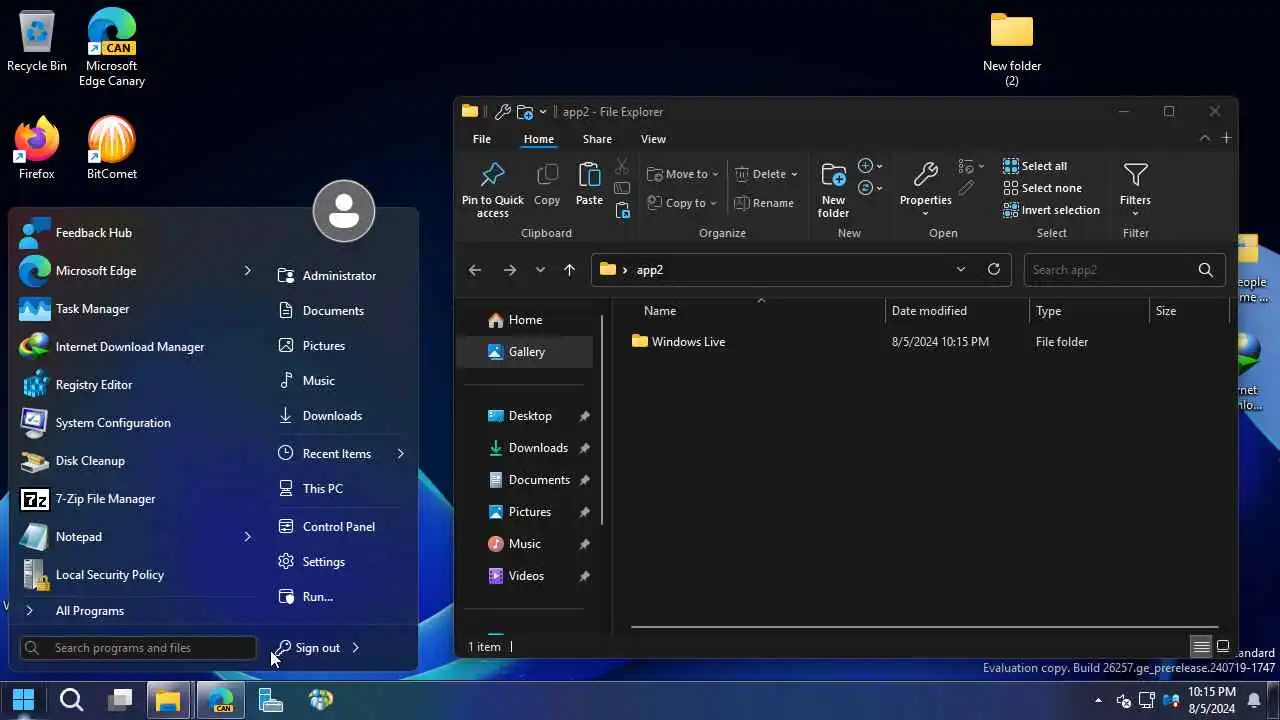Click the Paste shortcut icon
The height and width of the screenshot is (720, 1280).
tap(622, 210)
